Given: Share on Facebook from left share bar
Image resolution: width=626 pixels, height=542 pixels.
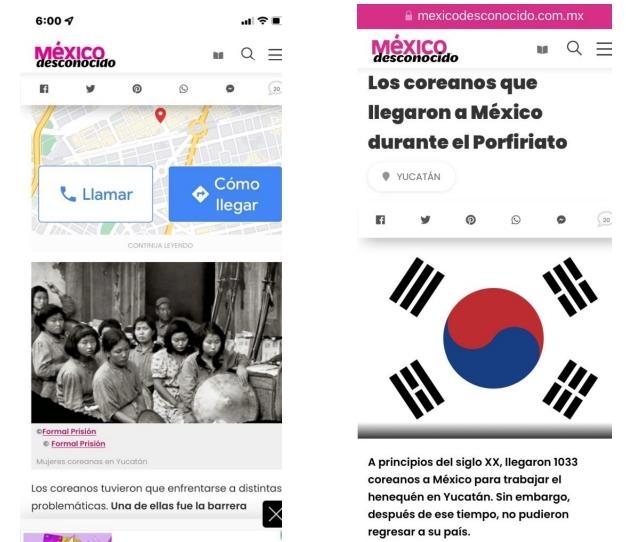Looking at the screenshot, I should pos(44,89).
